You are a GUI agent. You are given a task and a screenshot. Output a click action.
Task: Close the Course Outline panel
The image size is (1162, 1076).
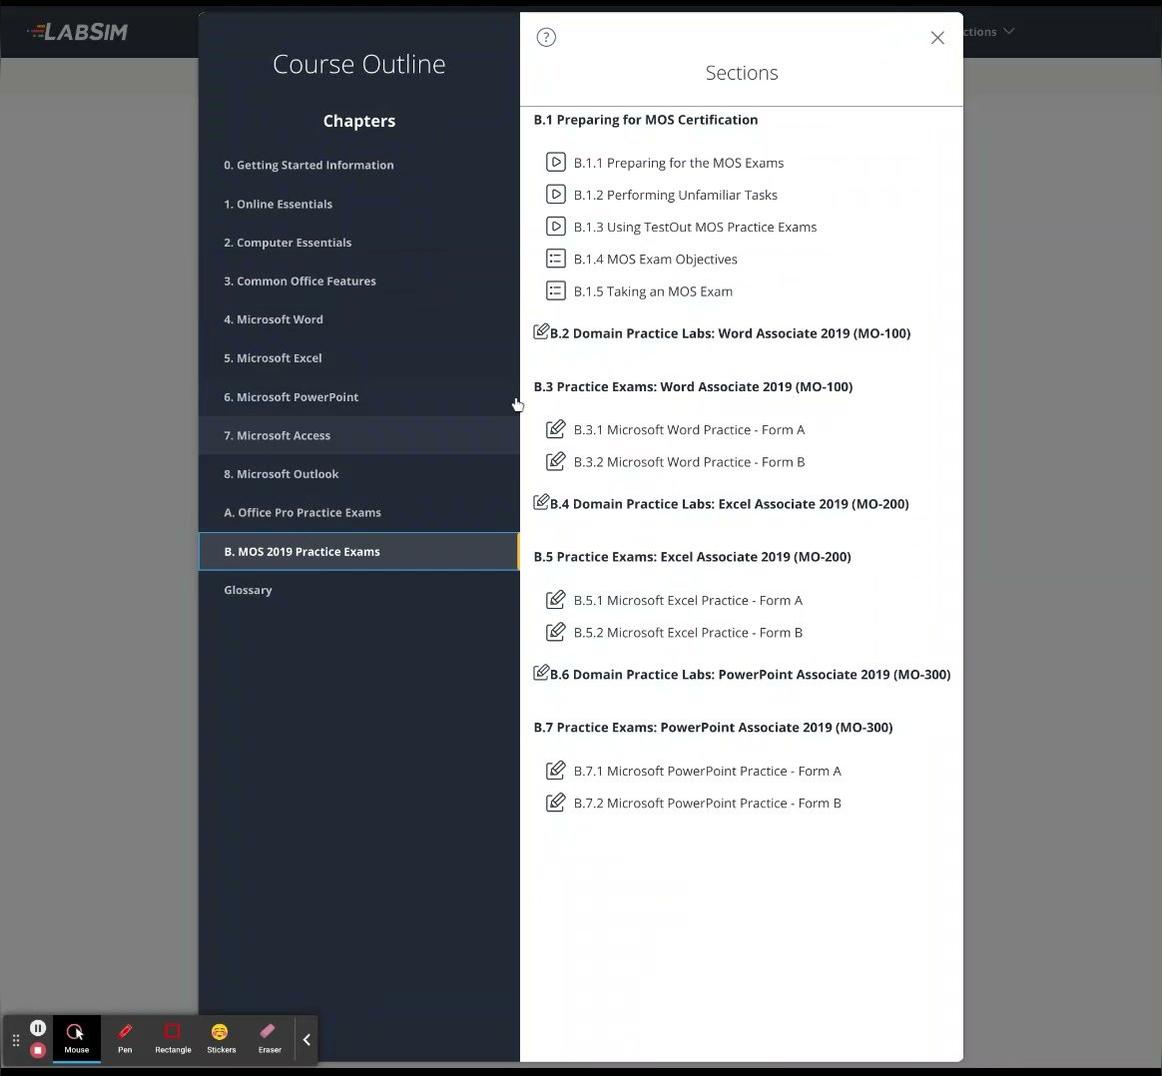point(937,38)
